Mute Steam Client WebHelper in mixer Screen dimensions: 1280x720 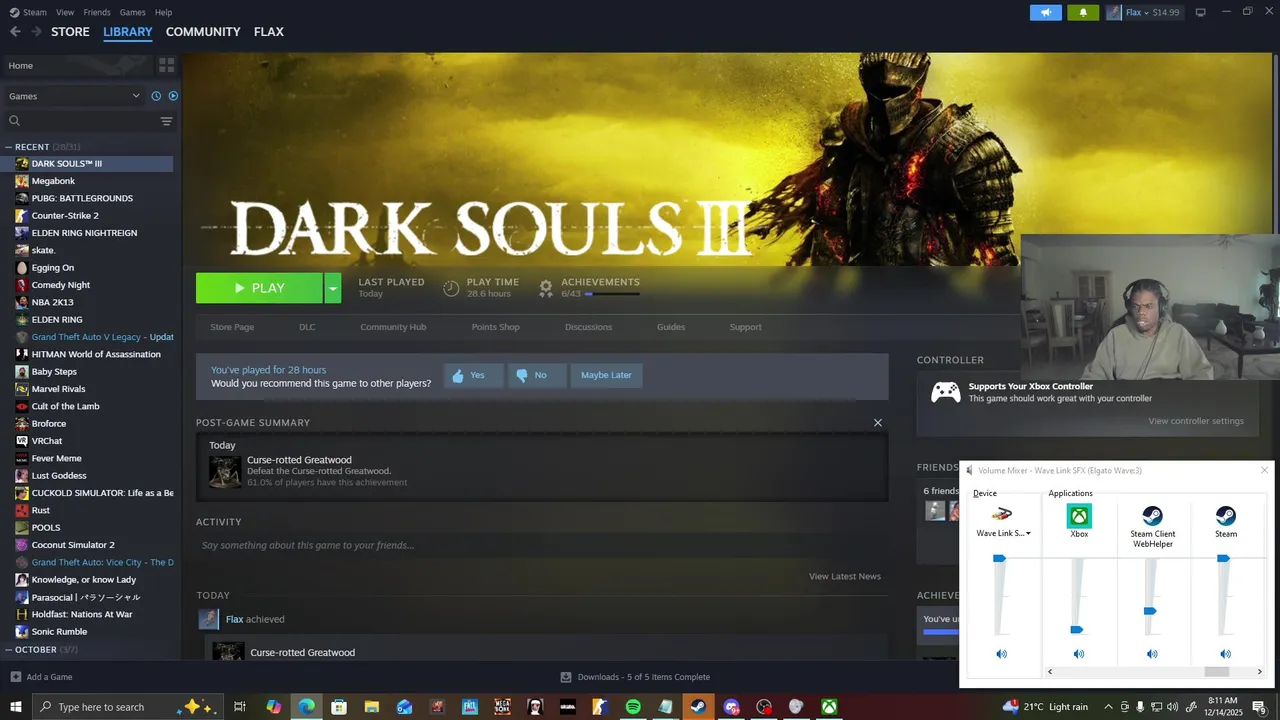(1152, 654)
